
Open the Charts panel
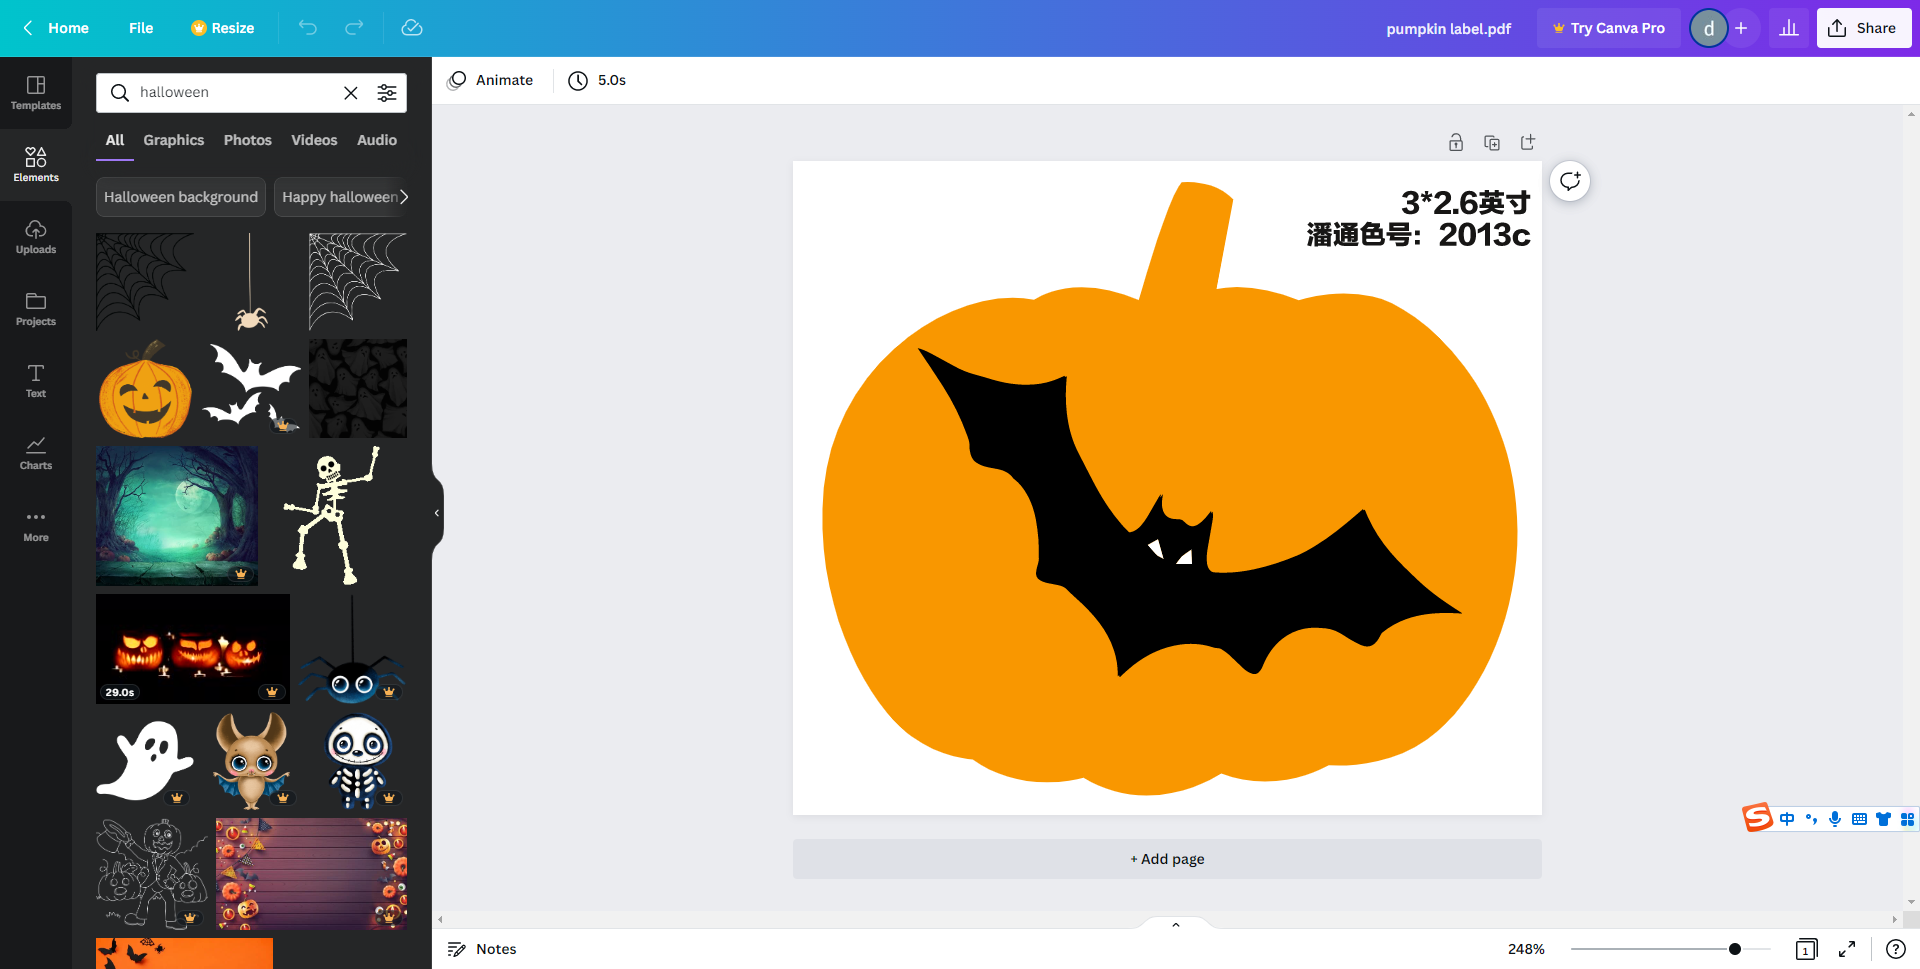tap(36, 453)
